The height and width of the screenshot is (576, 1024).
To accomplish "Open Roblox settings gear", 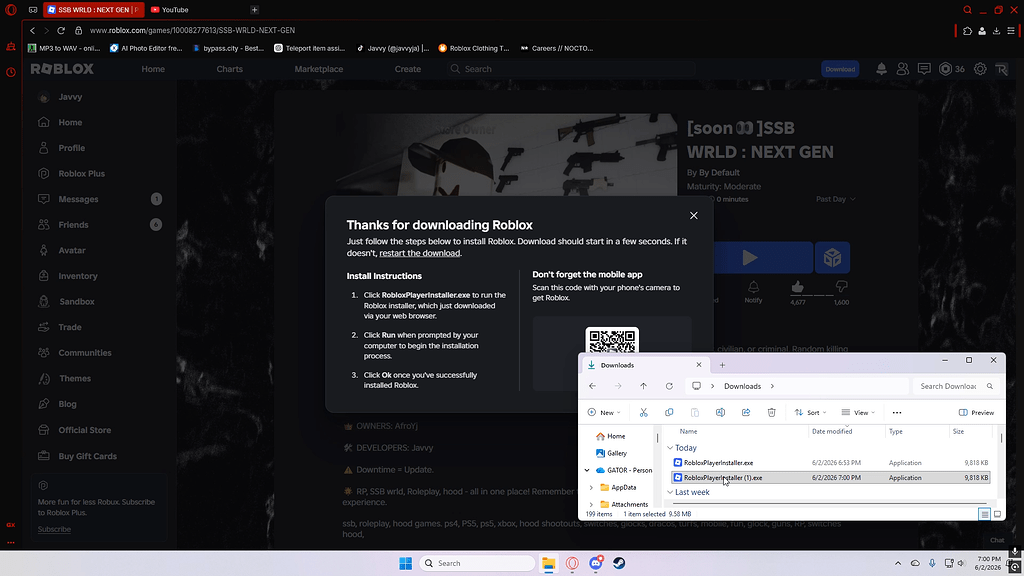I will (x=980, y=69).
